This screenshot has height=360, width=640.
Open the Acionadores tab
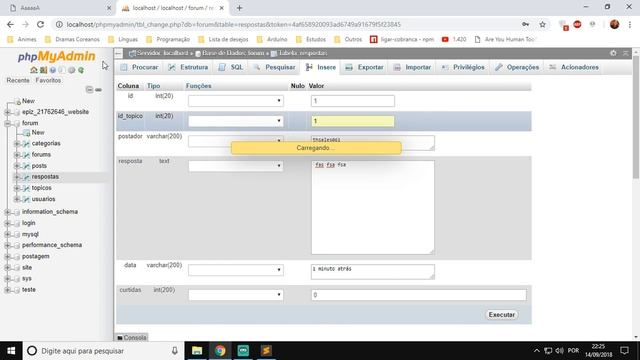[574, 67]
